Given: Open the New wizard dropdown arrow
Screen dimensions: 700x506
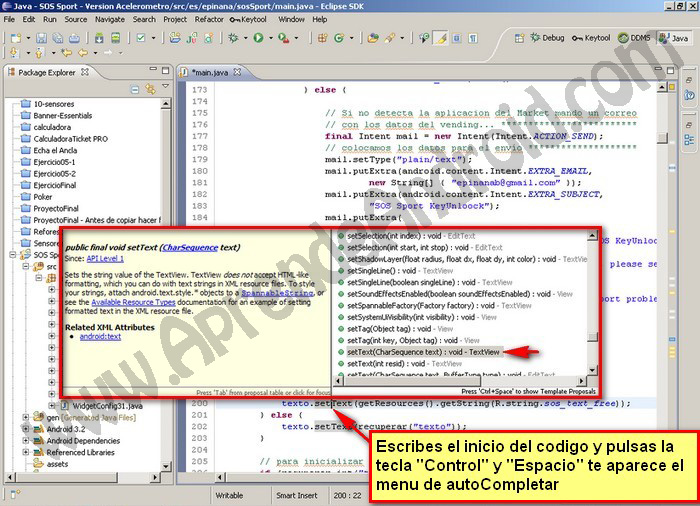Looking at the screenshot, I should (28, 38).
